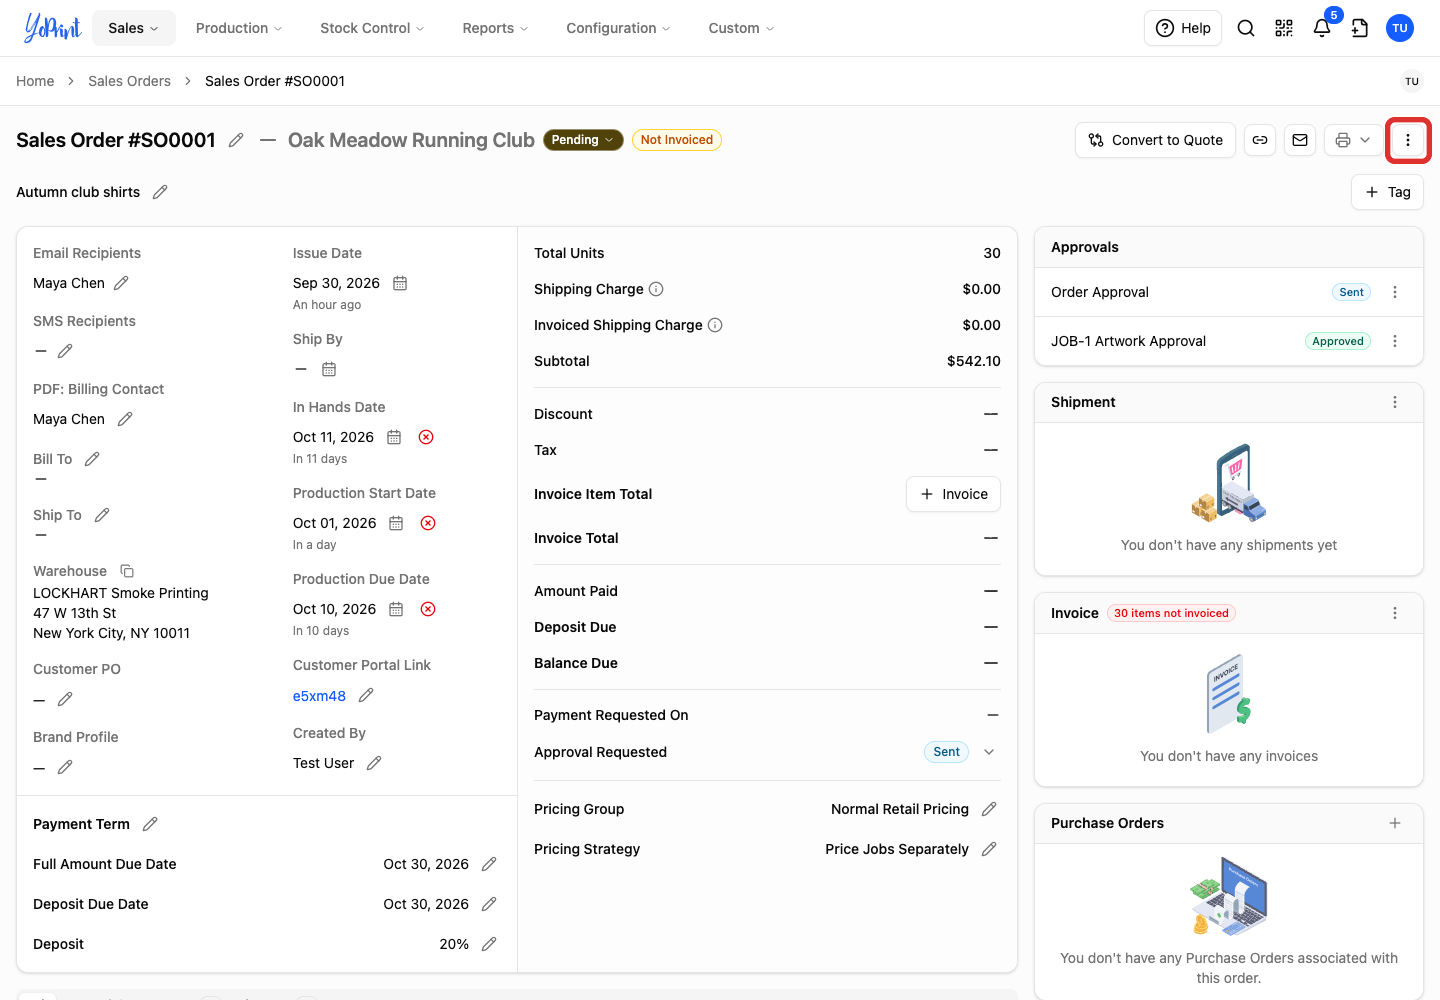
Task: Clear the Production Start Date
Action: click(x=428, y=523)
